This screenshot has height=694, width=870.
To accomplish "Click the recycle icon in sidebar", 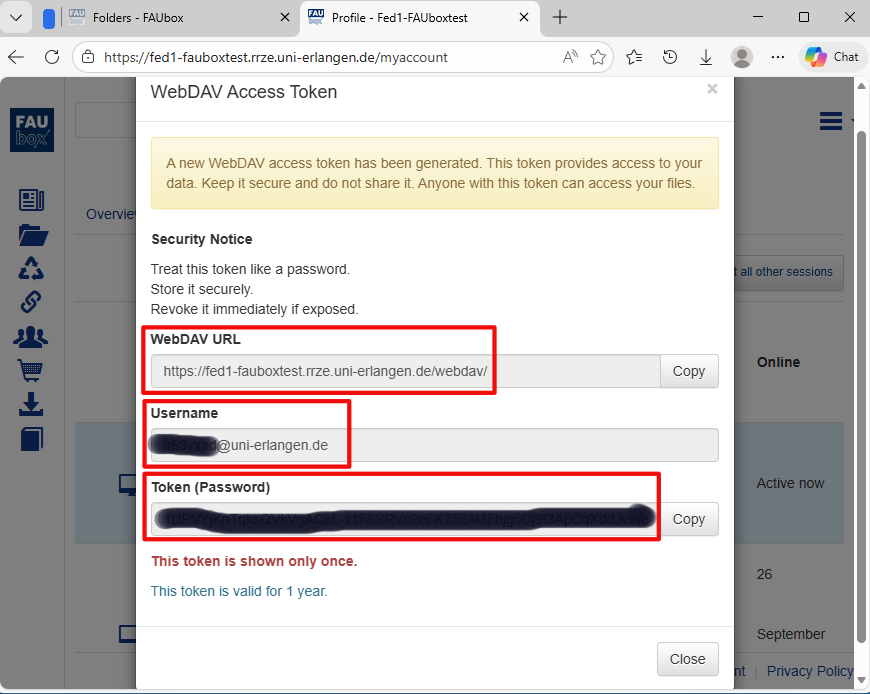I will point(32,268).
